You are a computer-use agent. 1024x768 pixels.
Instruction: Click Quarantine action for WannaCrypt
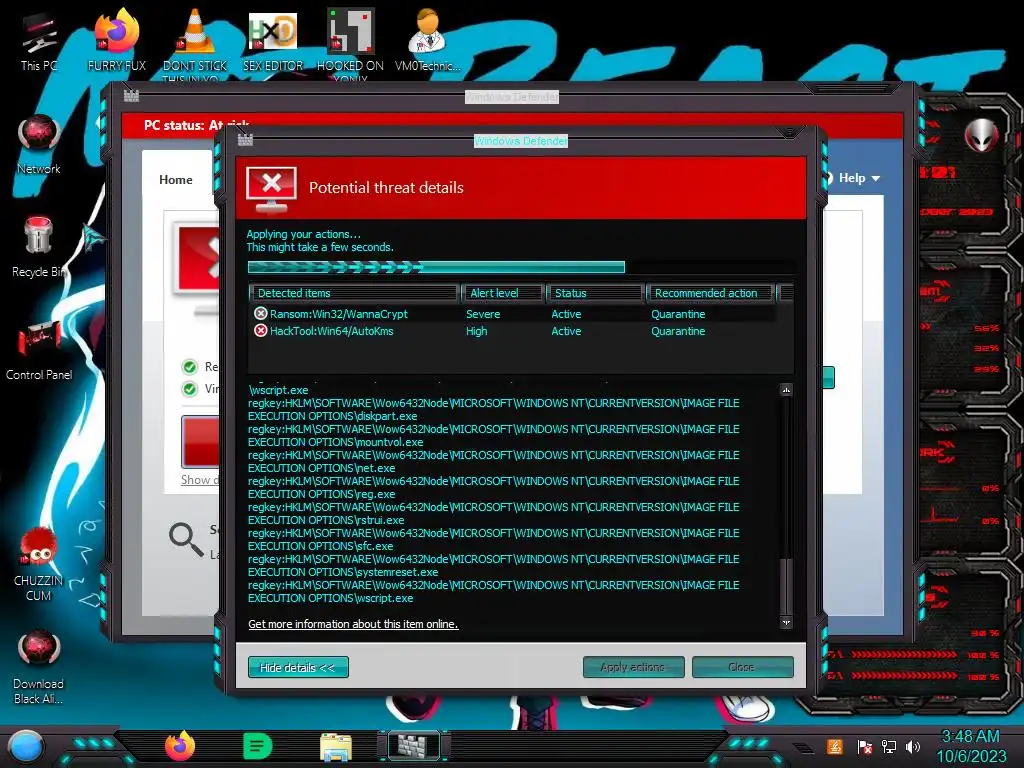[x=678, y=314]
